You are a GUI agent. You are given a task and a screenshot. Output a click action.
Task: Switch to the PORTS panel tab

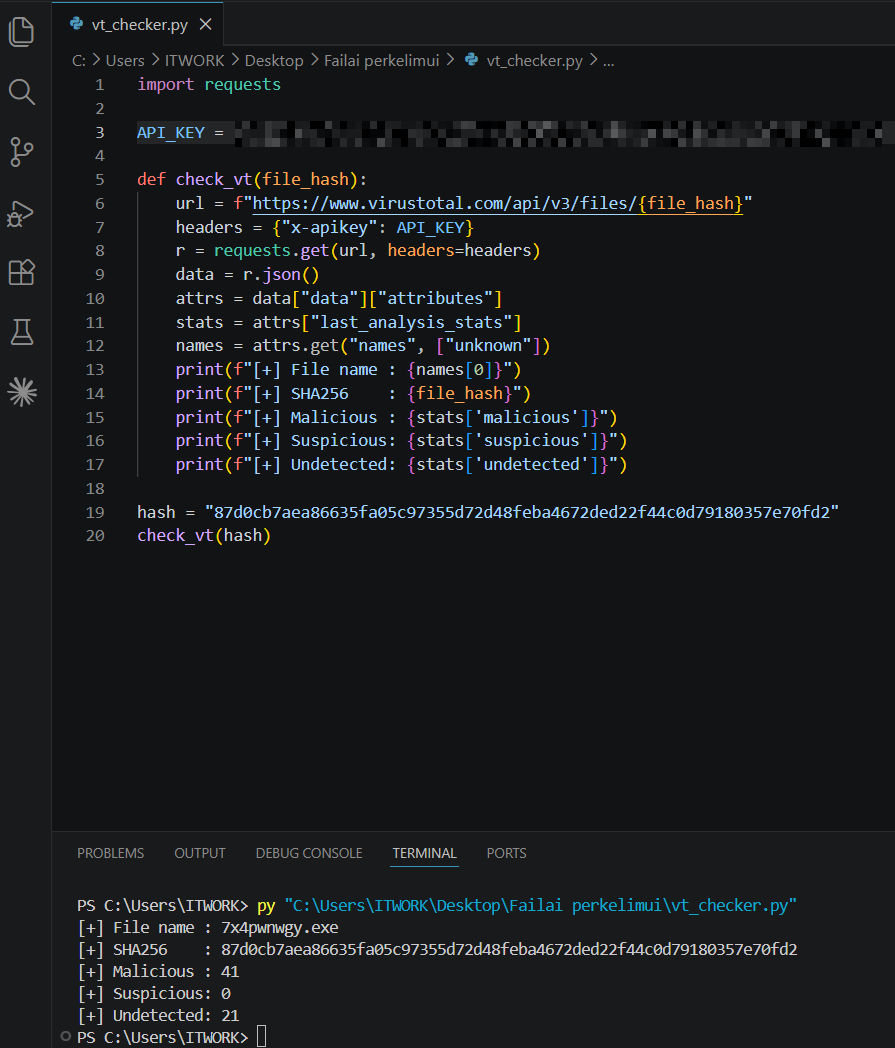(507, 853)
